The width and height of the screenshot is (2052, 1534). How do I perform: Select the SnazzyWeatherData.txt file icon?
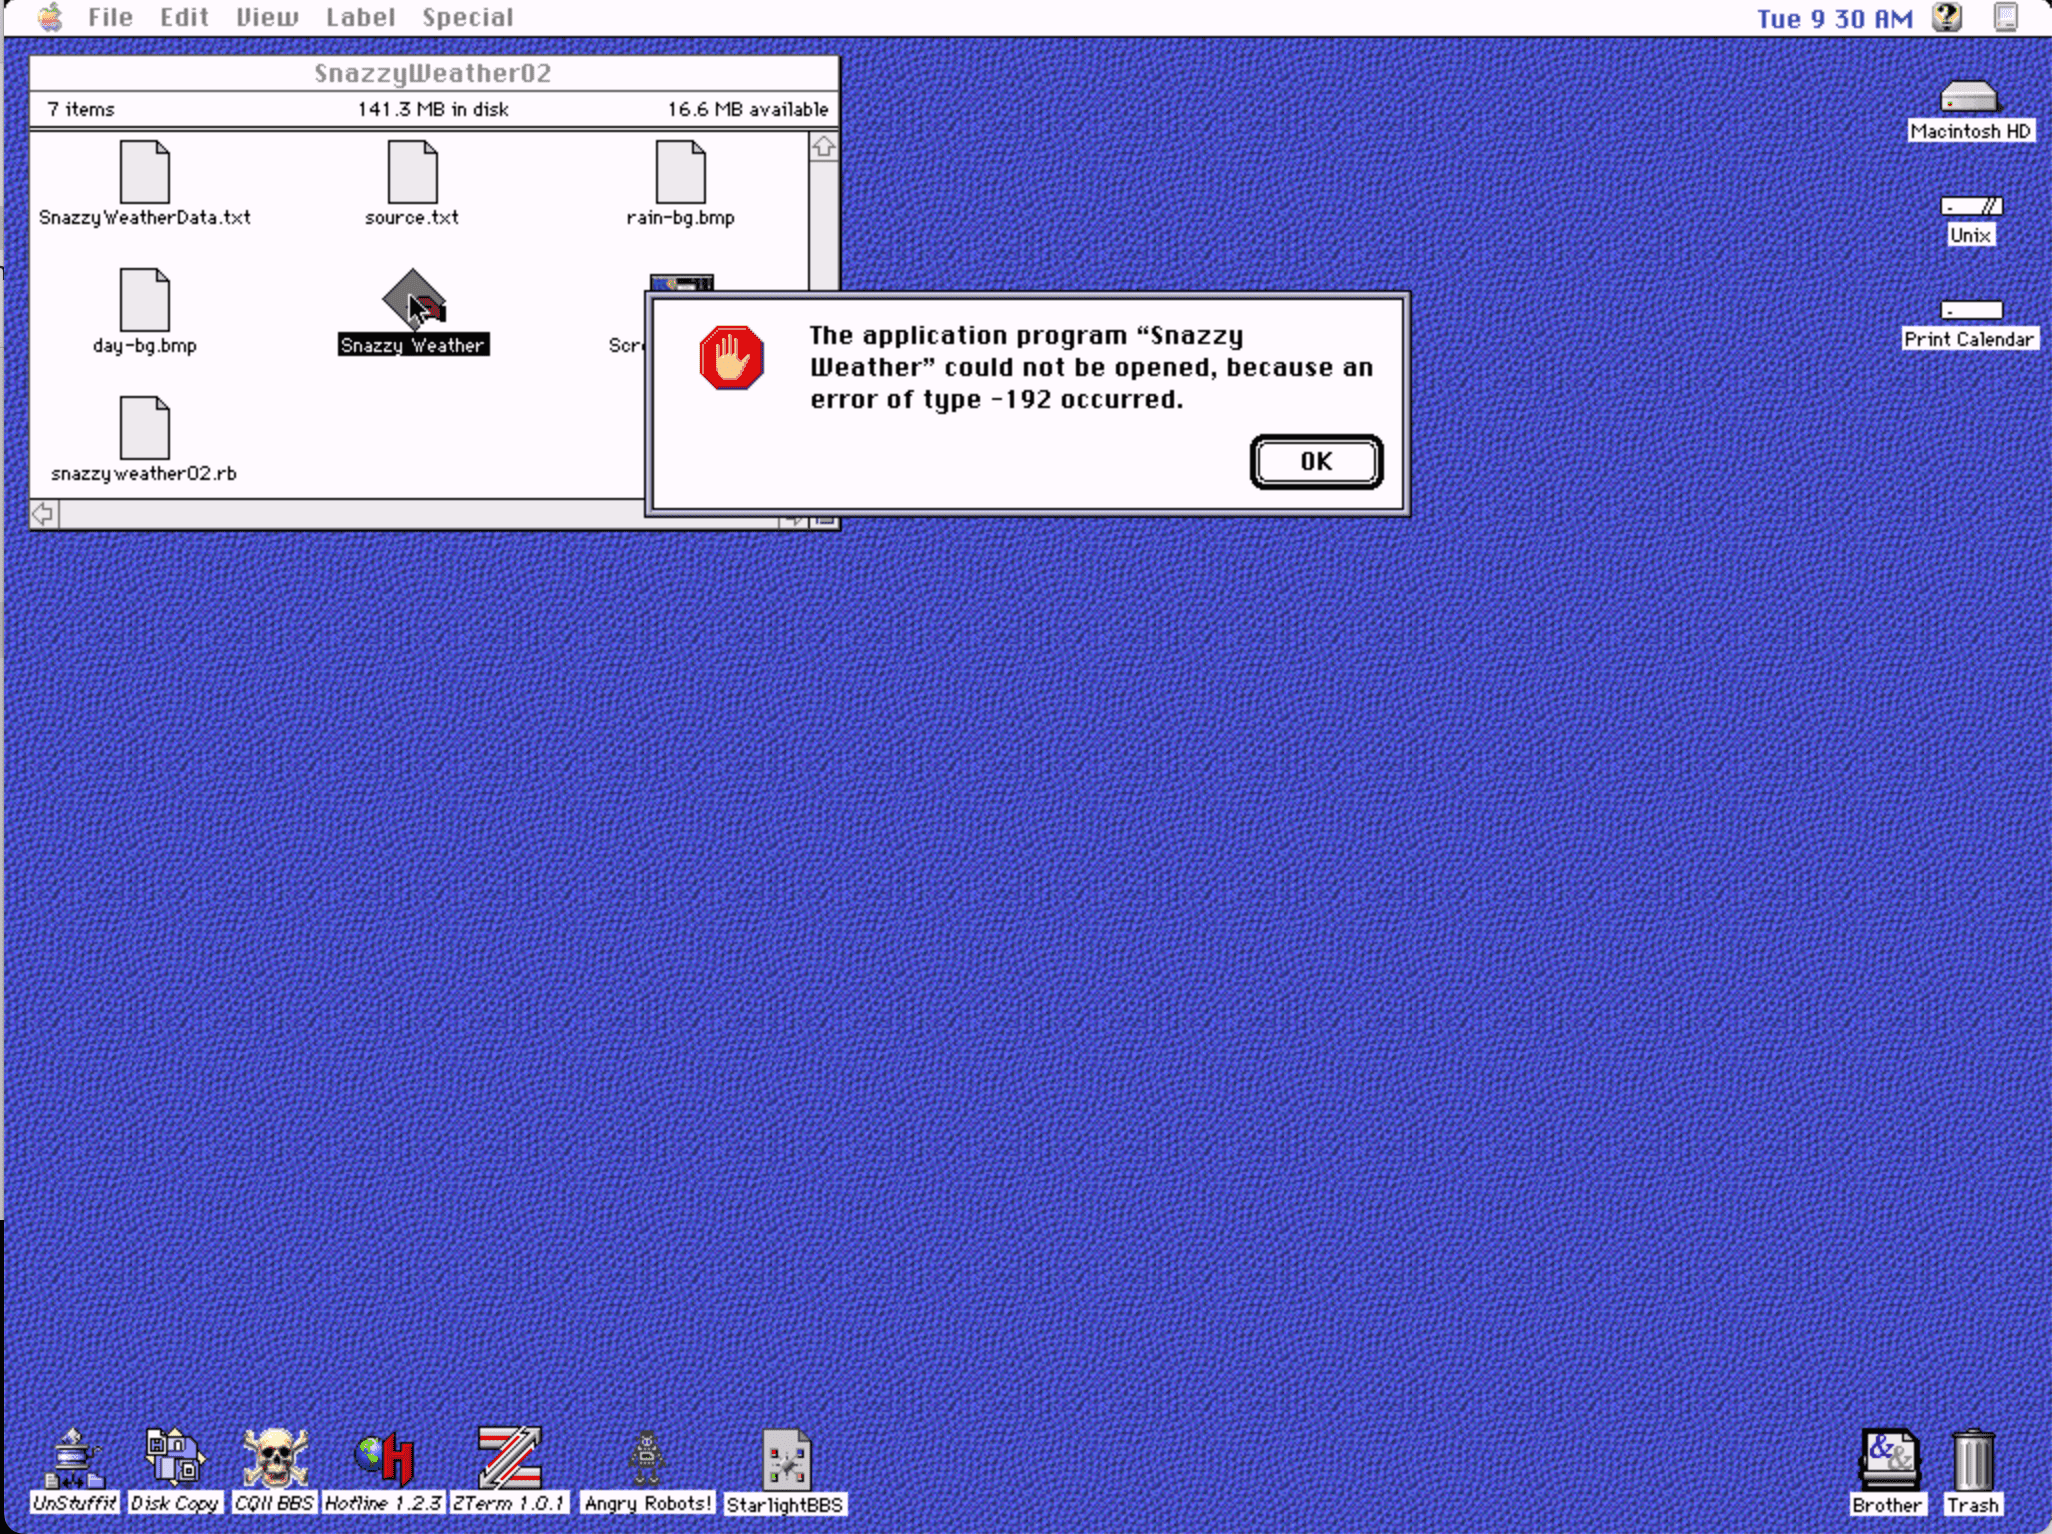144,172
